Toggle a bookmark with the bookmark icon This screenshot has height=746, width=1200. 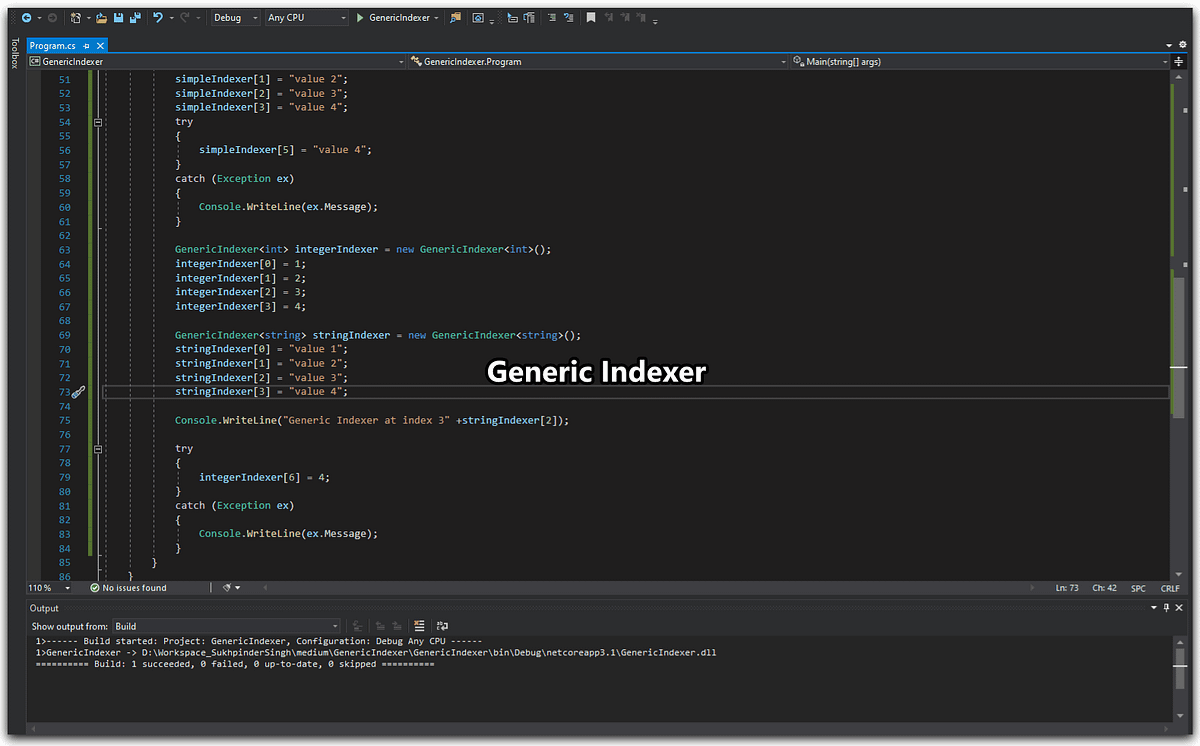(x=590, y=17)
